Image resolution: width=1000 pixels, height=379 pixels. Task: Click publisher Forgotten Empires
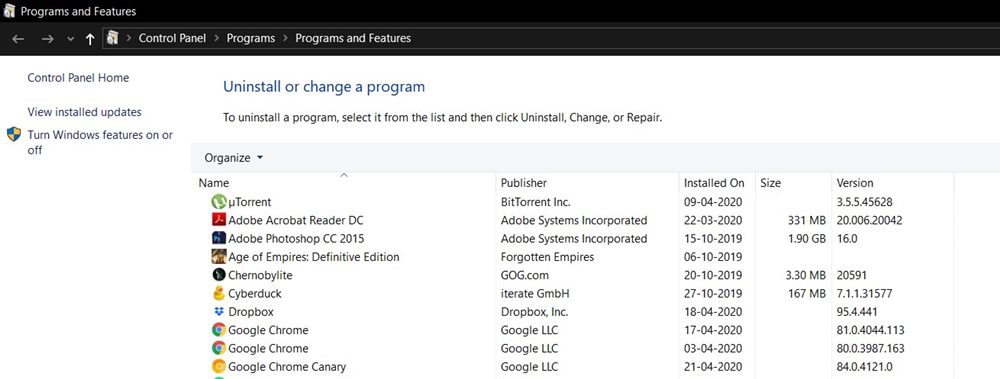[547, 257]
